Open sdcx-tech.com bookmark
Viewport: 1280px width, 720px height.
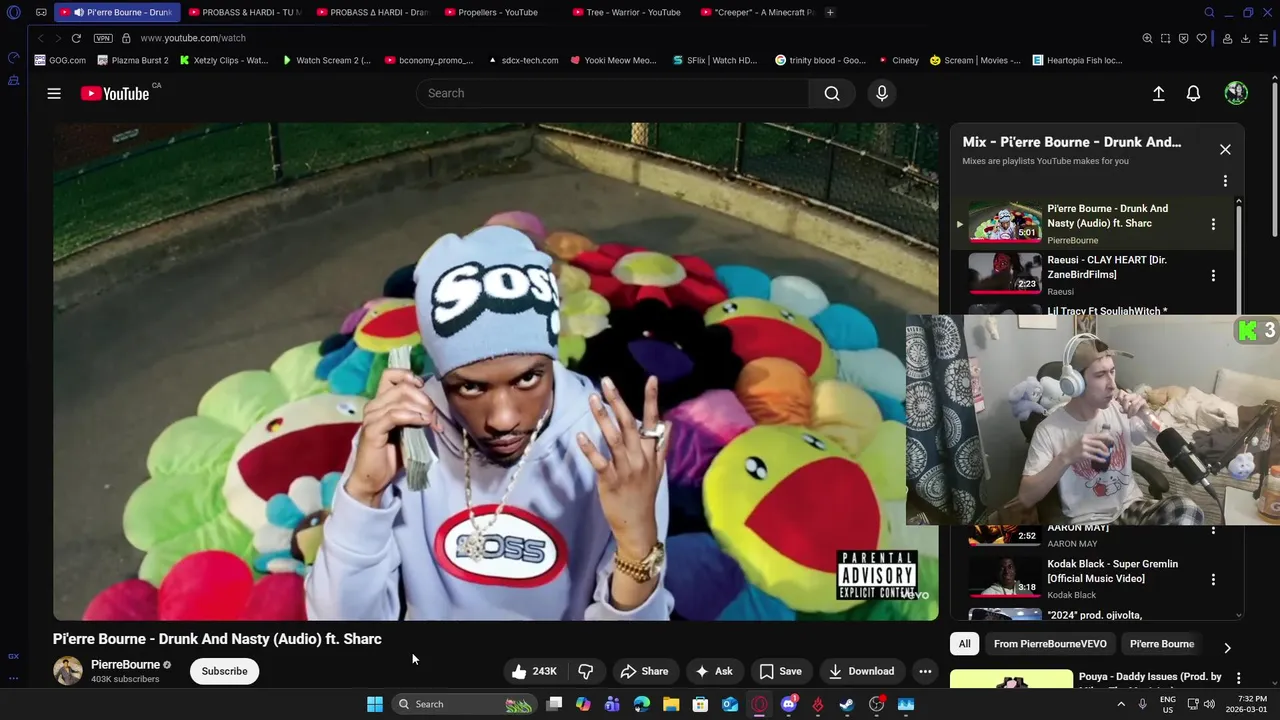(x=523, y=60)
